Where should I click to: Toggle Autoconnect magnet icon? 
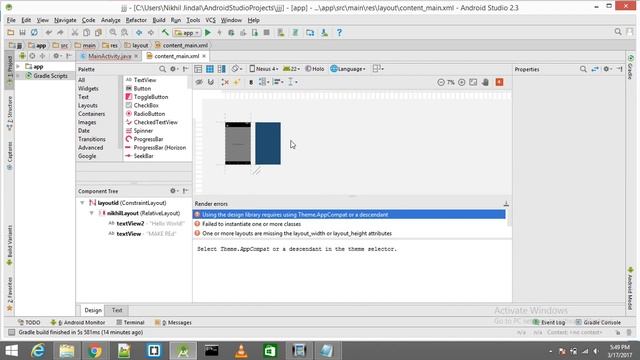click(x=211, y=82)
